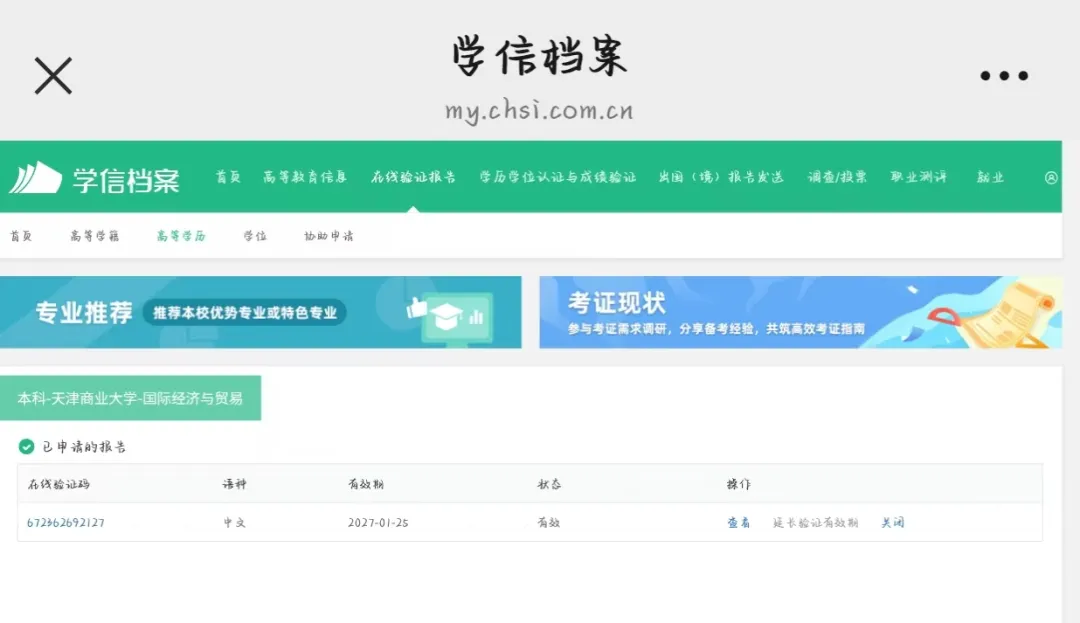The width and height of the screenshot is (1080, 623).
Task: Open 高等教育信息 menu
Action: (304, 177)
